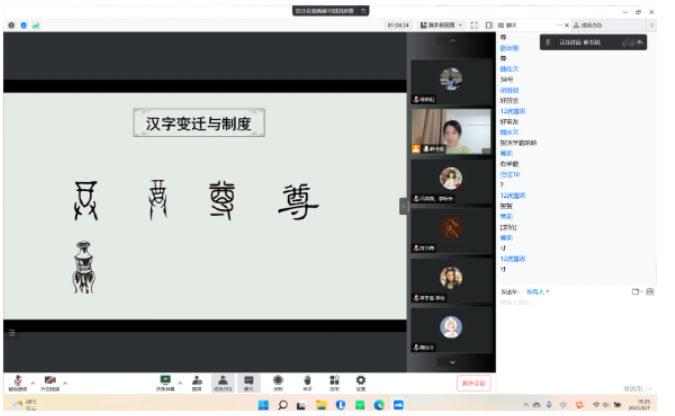Image resolution: width=675 pixels, height=416 pixels.
Task: Open the members list icon
Action: click(x=223, y=381)
